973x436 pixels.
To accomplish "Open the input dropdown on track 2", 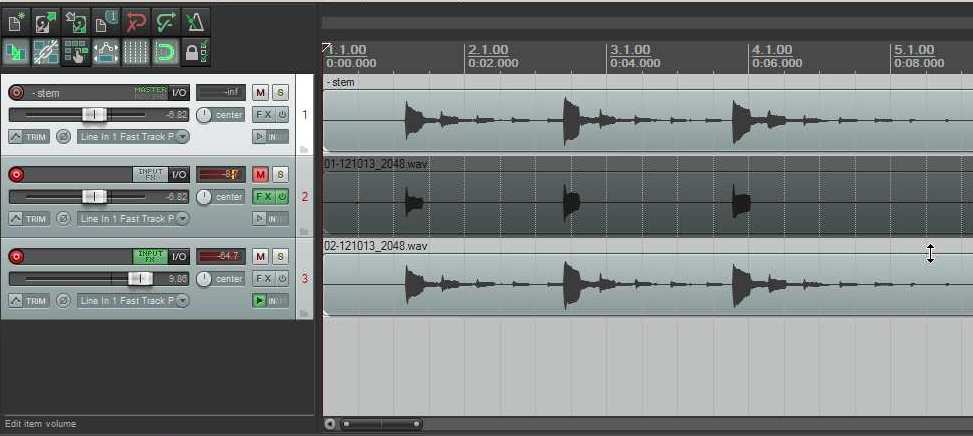I will pos(133,218).
